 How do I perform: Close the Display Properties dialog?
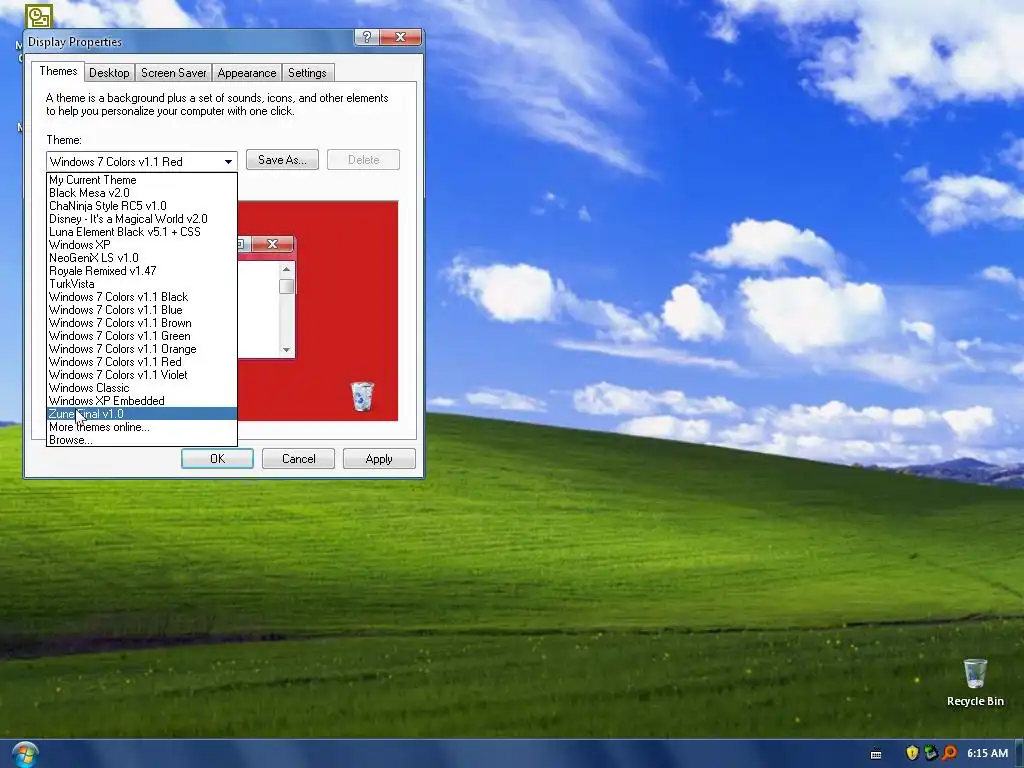[x=400, y=37]
